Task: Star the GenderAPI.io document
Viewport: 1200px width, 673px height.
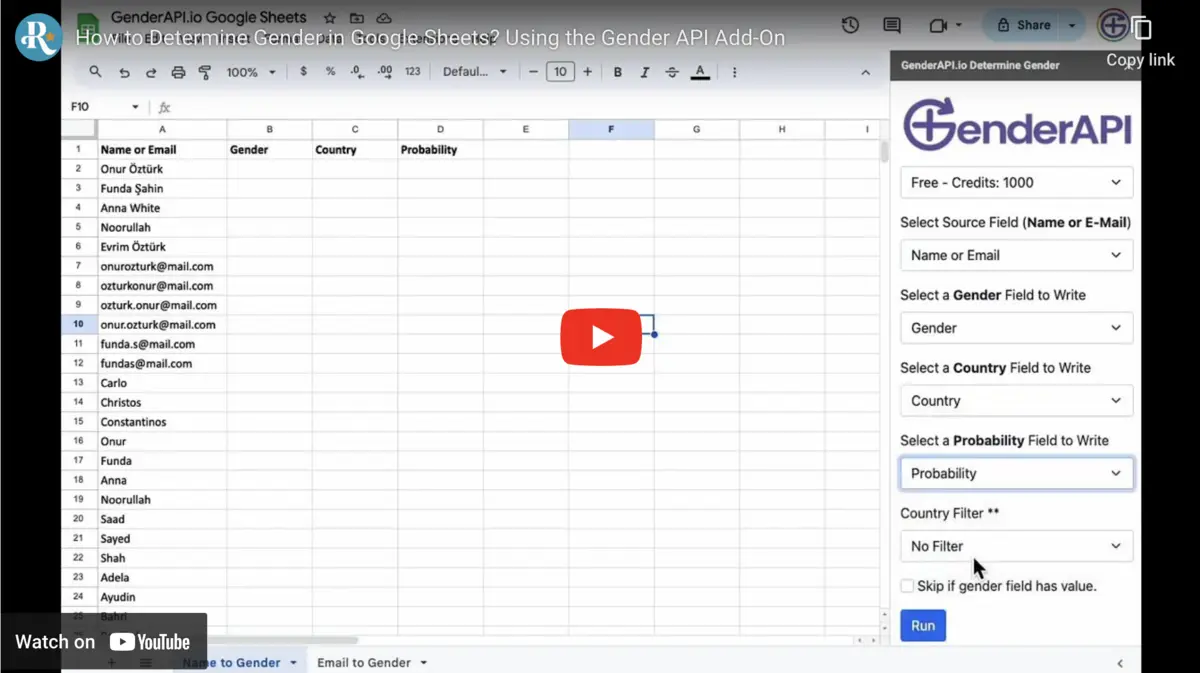Action: pos(330,18)
